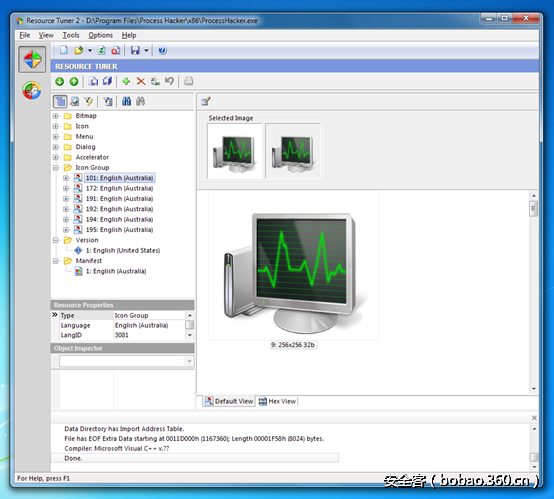Screen dimensions: 554x499
Task: Select 191: English (Australia) icon group
Action: 119,199
